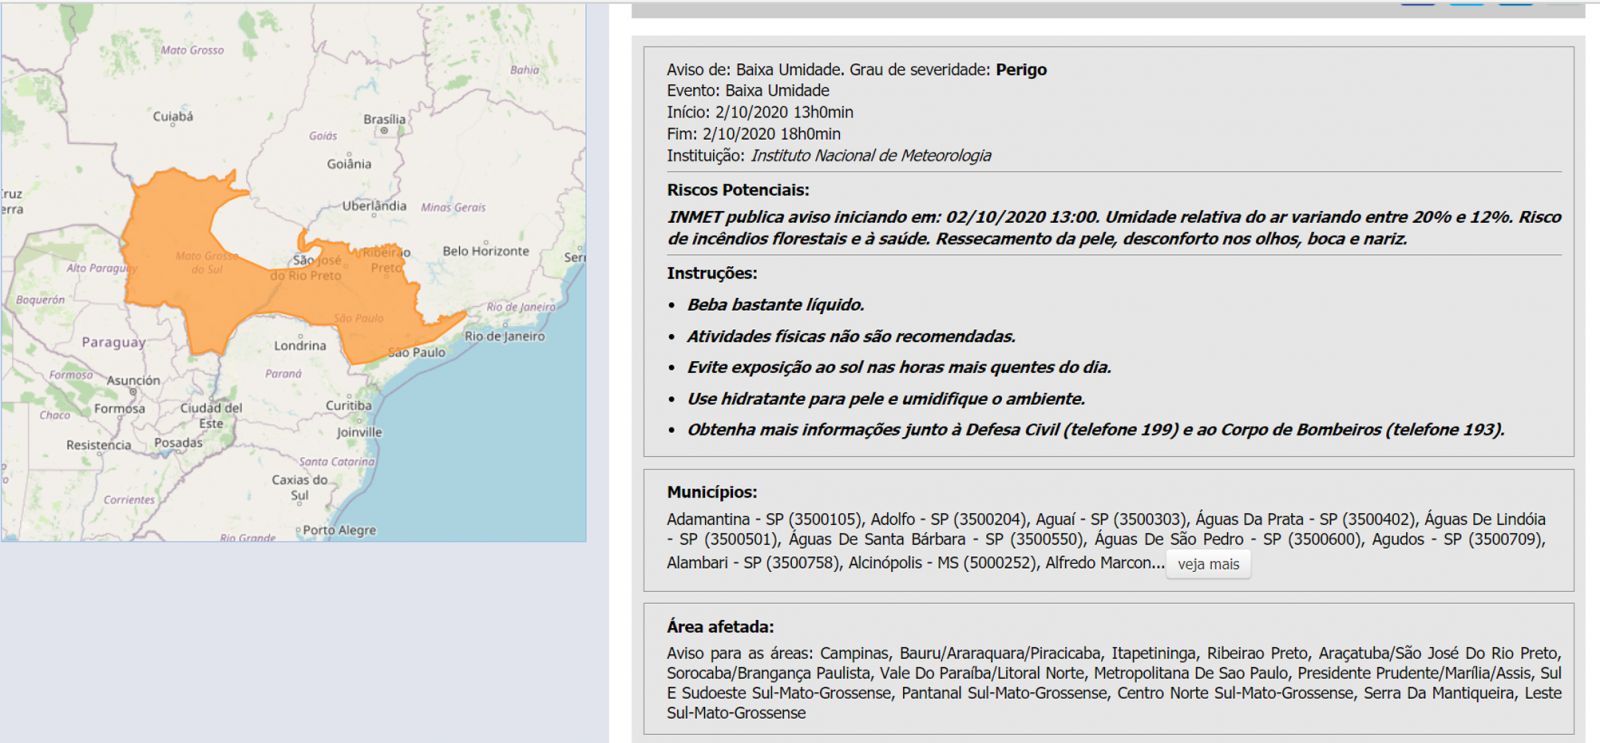Viewport: 1600px width, 743px height.
Task: Click the Área afetada section heading
Action: click(x=720, y=627)
